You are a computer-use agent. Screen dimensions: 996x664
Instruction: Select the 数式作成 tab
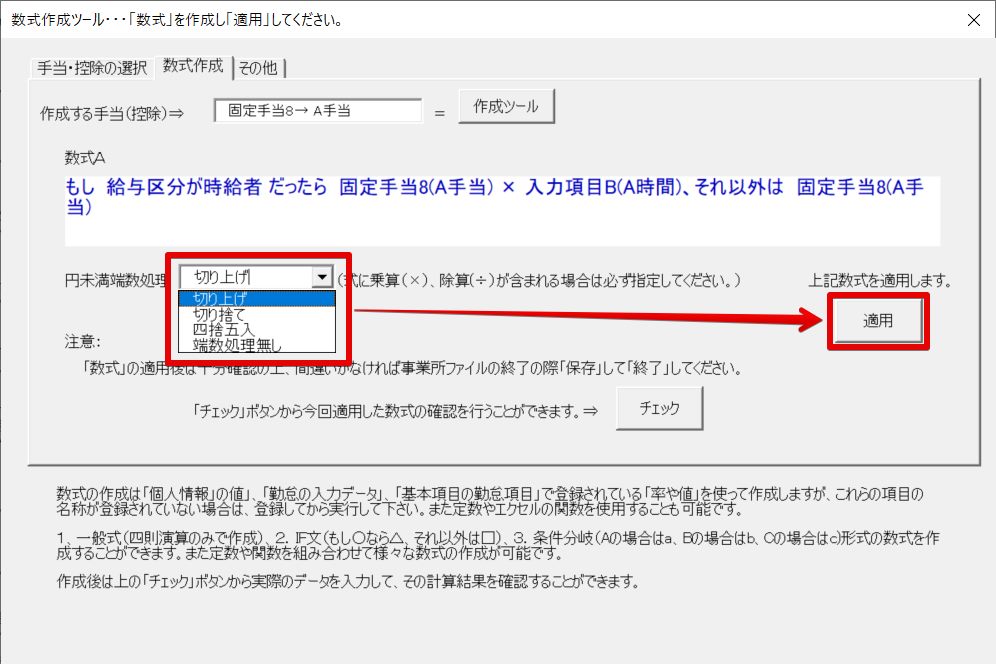point(193,67)
